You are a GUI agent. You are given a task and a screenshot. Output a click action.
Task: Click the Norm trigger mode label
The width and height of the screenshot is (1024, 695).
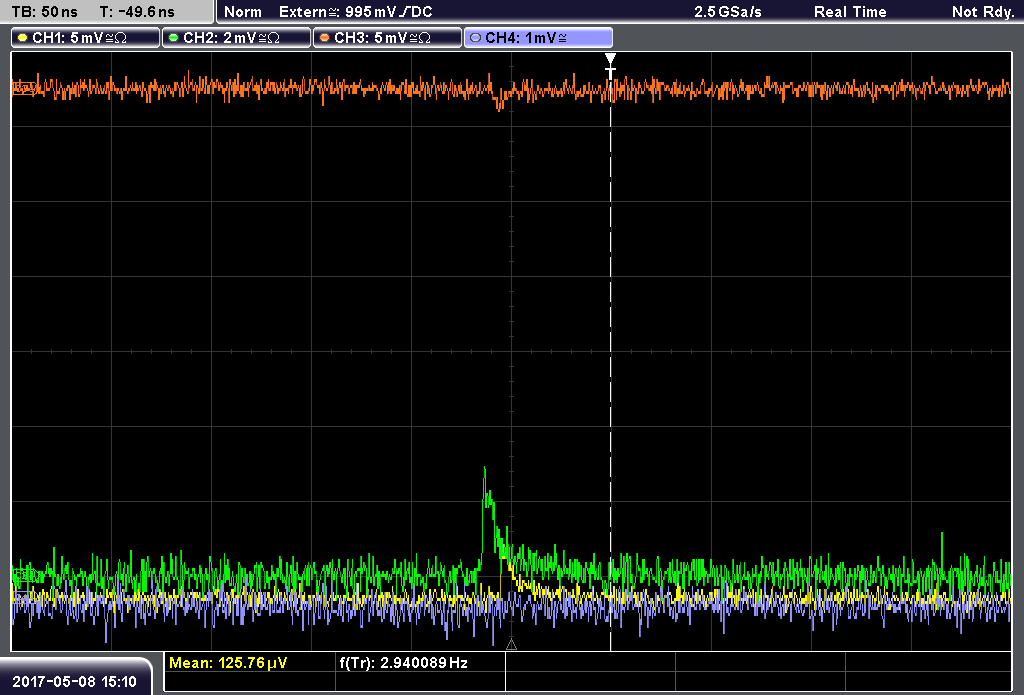point(243,12)
